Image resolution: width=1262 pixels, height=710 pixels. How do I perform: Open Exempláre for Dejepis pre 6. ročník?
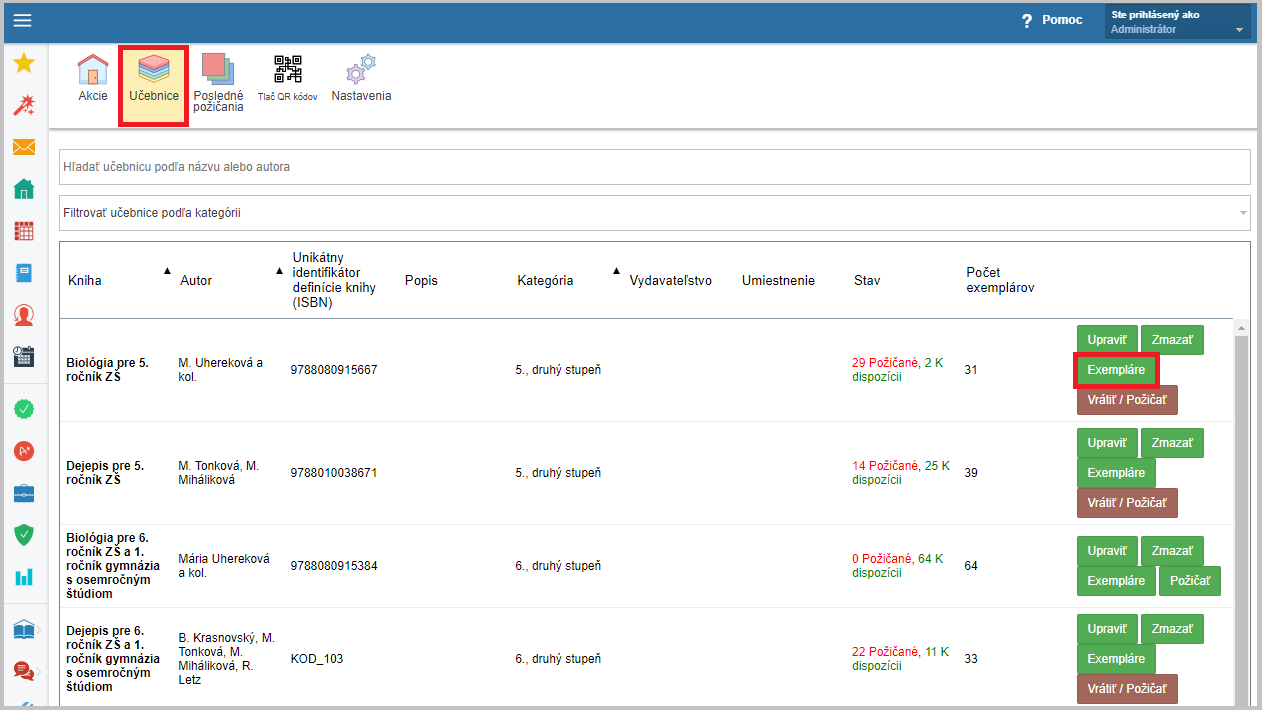pyautogui.click(x=1116, y=659)
